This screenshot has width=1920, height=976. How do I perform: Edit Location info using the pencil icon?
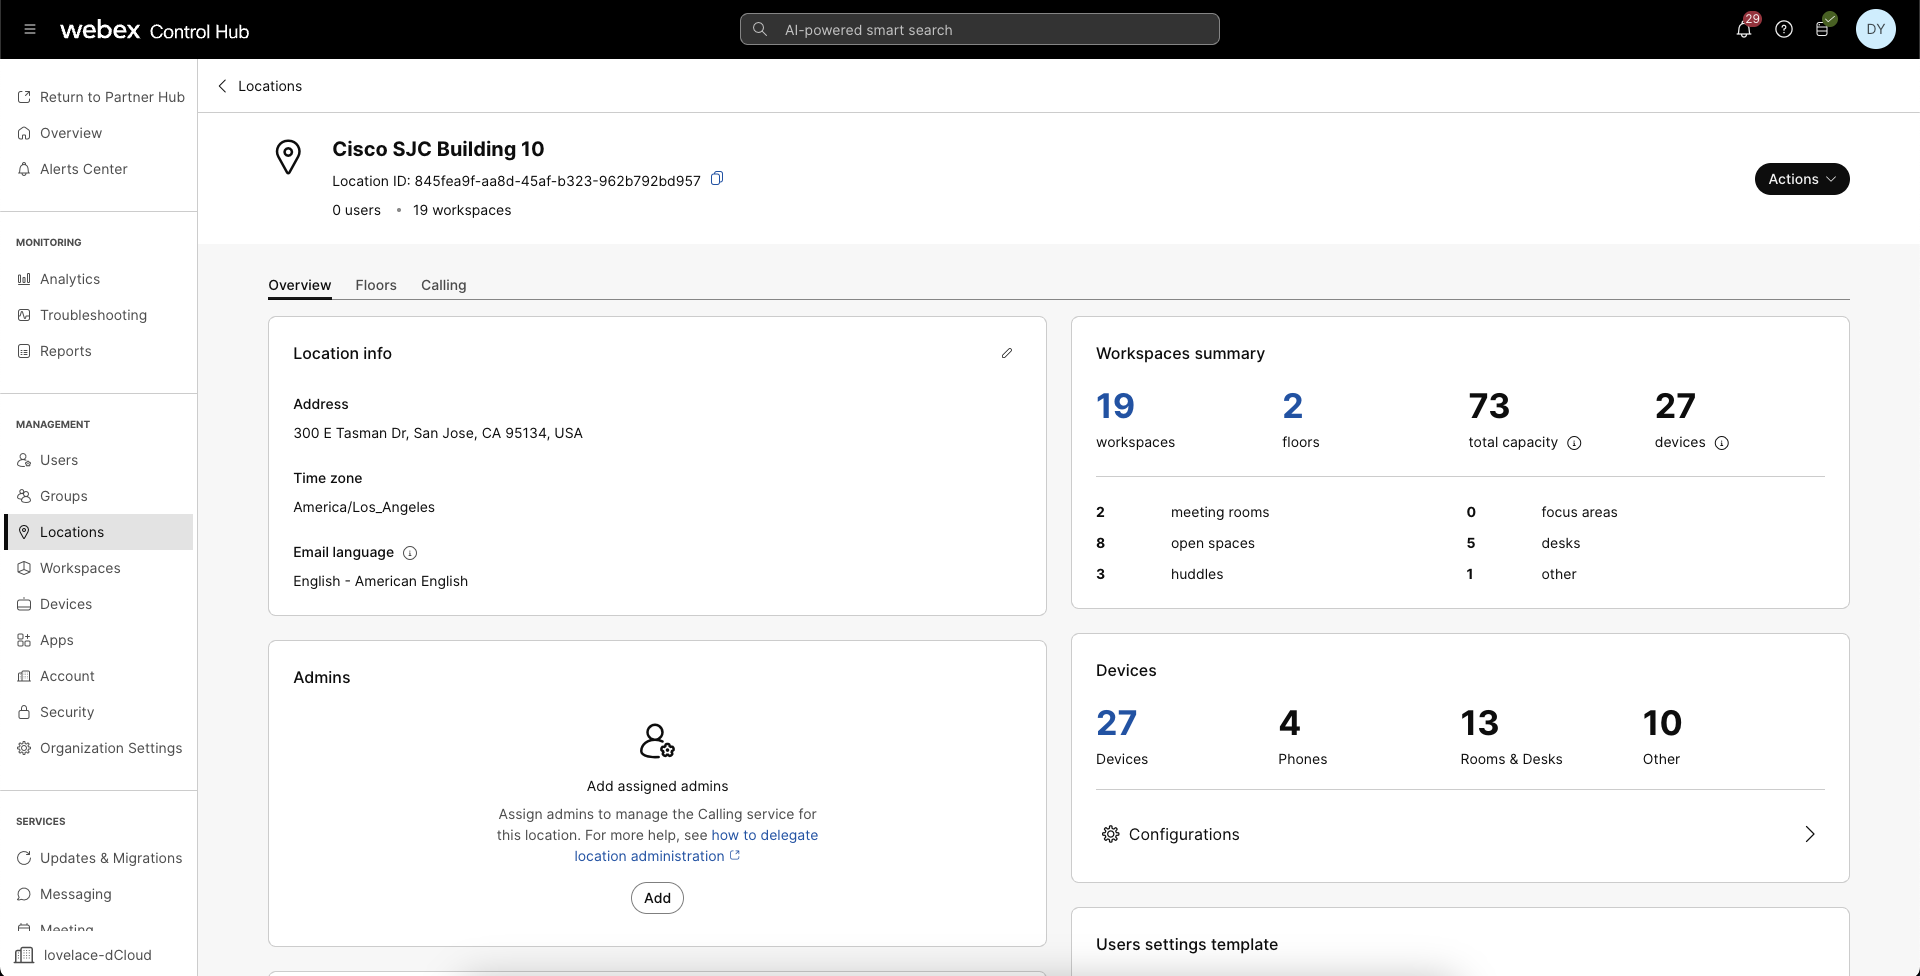point(1007,353)
